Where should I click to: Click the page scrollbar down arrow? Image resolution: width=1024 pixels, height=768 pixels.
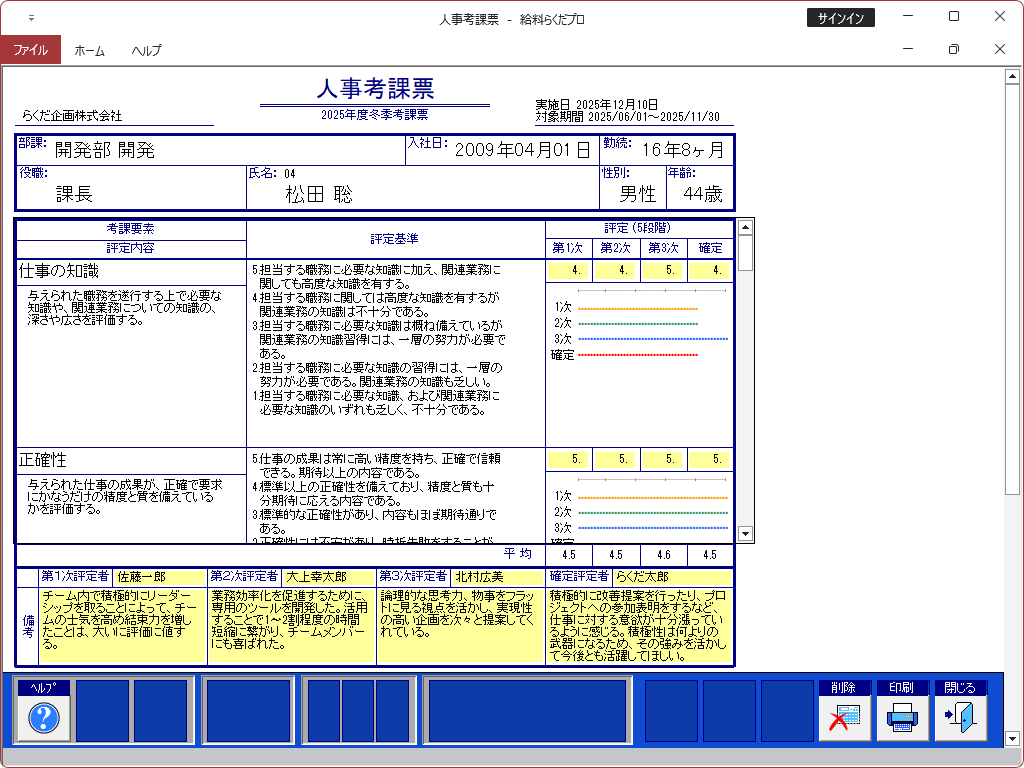[x=1011, y=739]
